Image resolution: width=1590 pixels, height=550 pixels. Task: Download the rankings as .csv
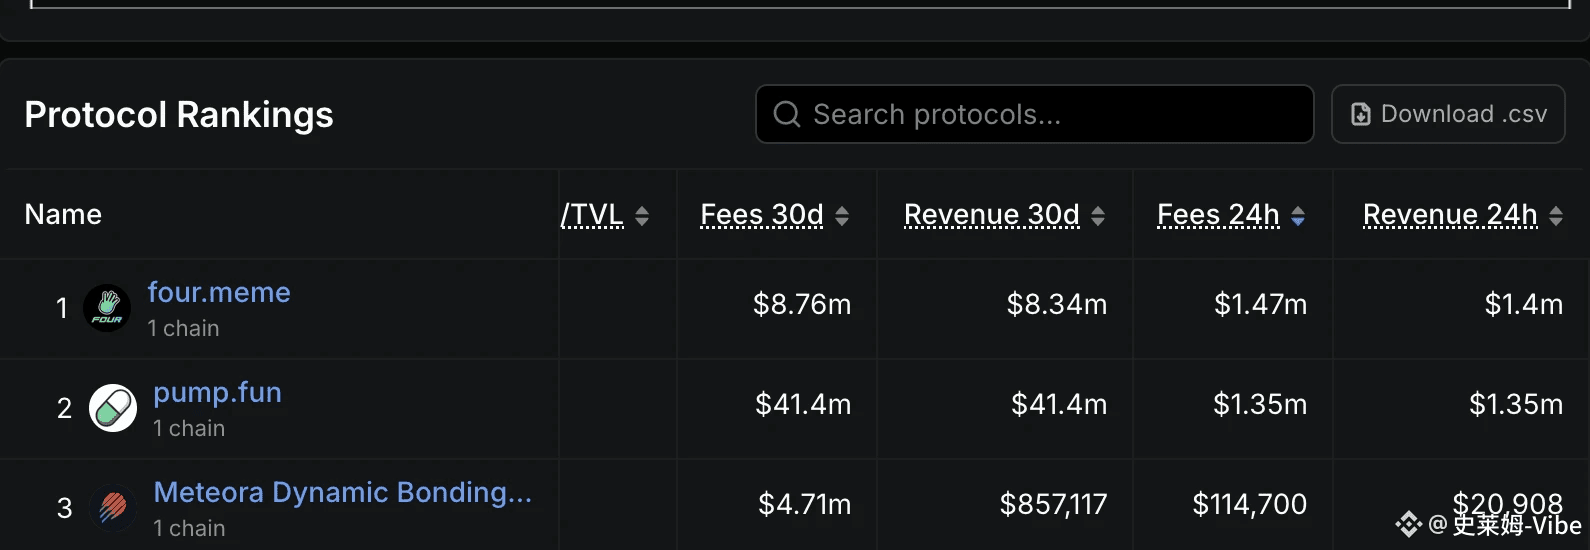(1448, 115)
